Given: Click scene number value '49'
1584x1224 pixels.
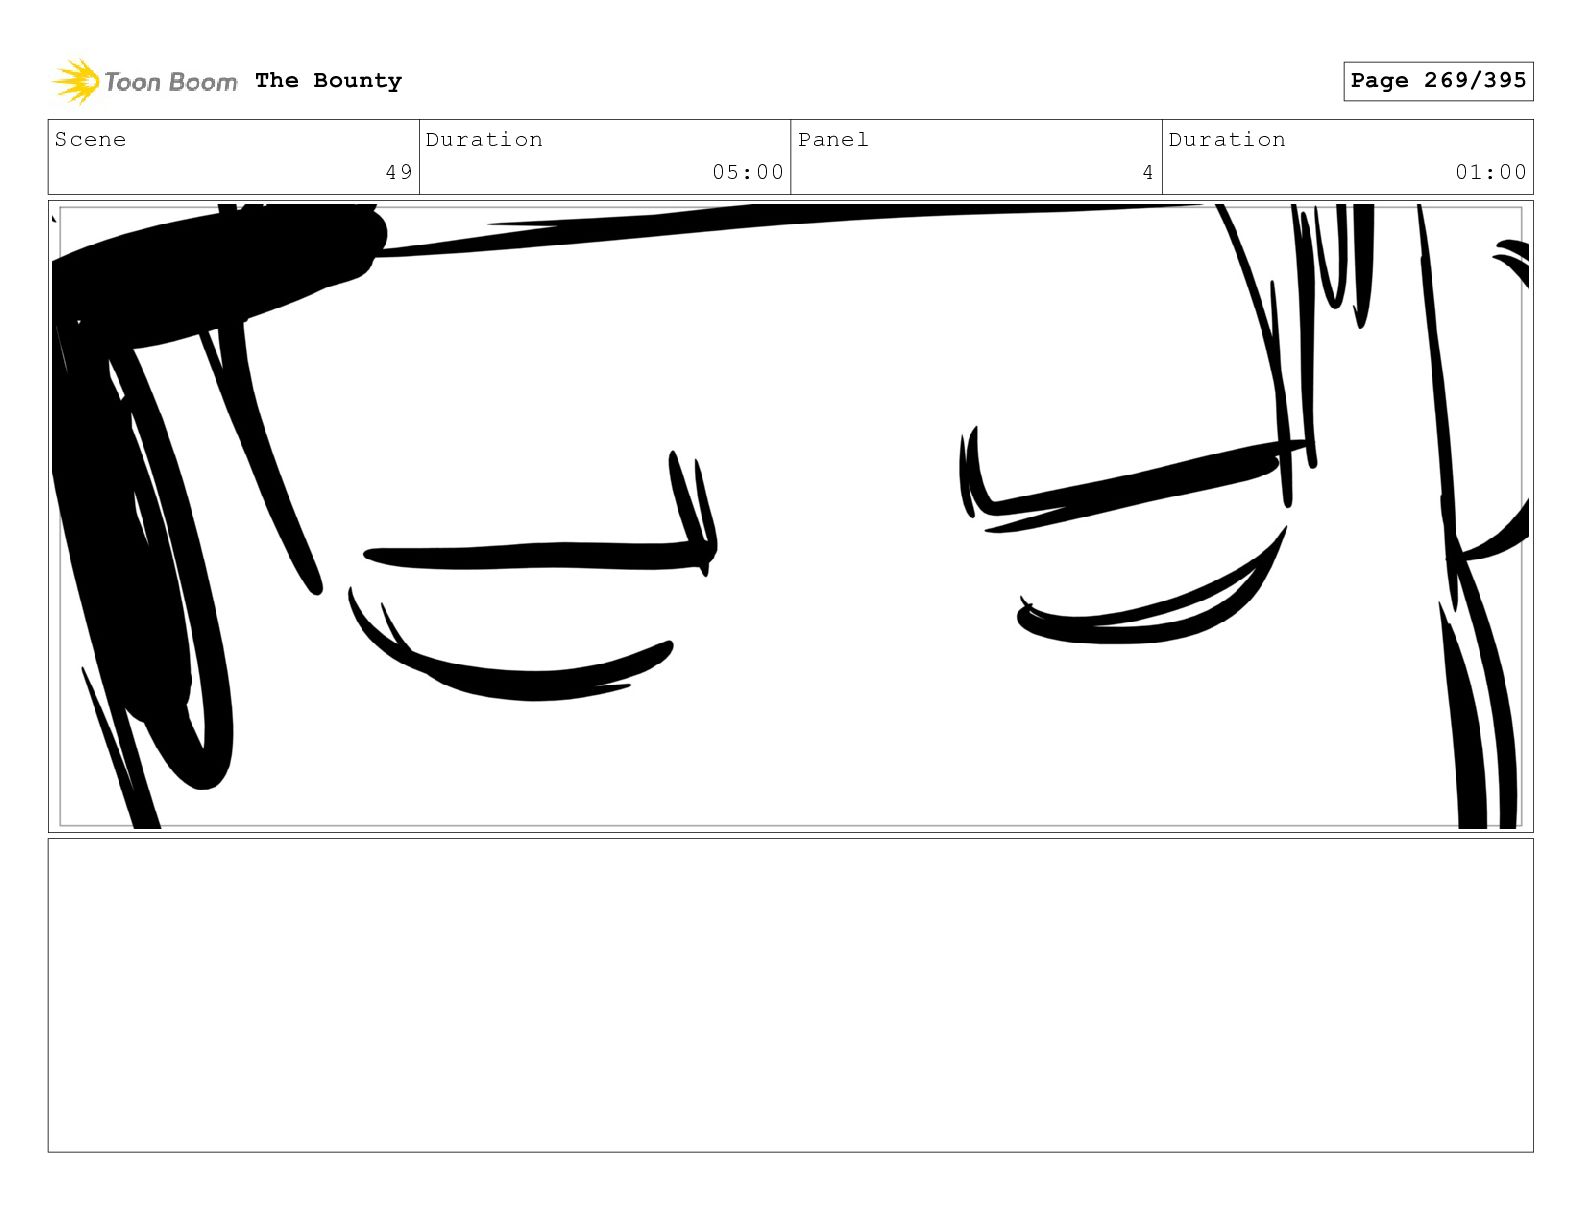Looking at the screenshot, I should pos(399,172).
